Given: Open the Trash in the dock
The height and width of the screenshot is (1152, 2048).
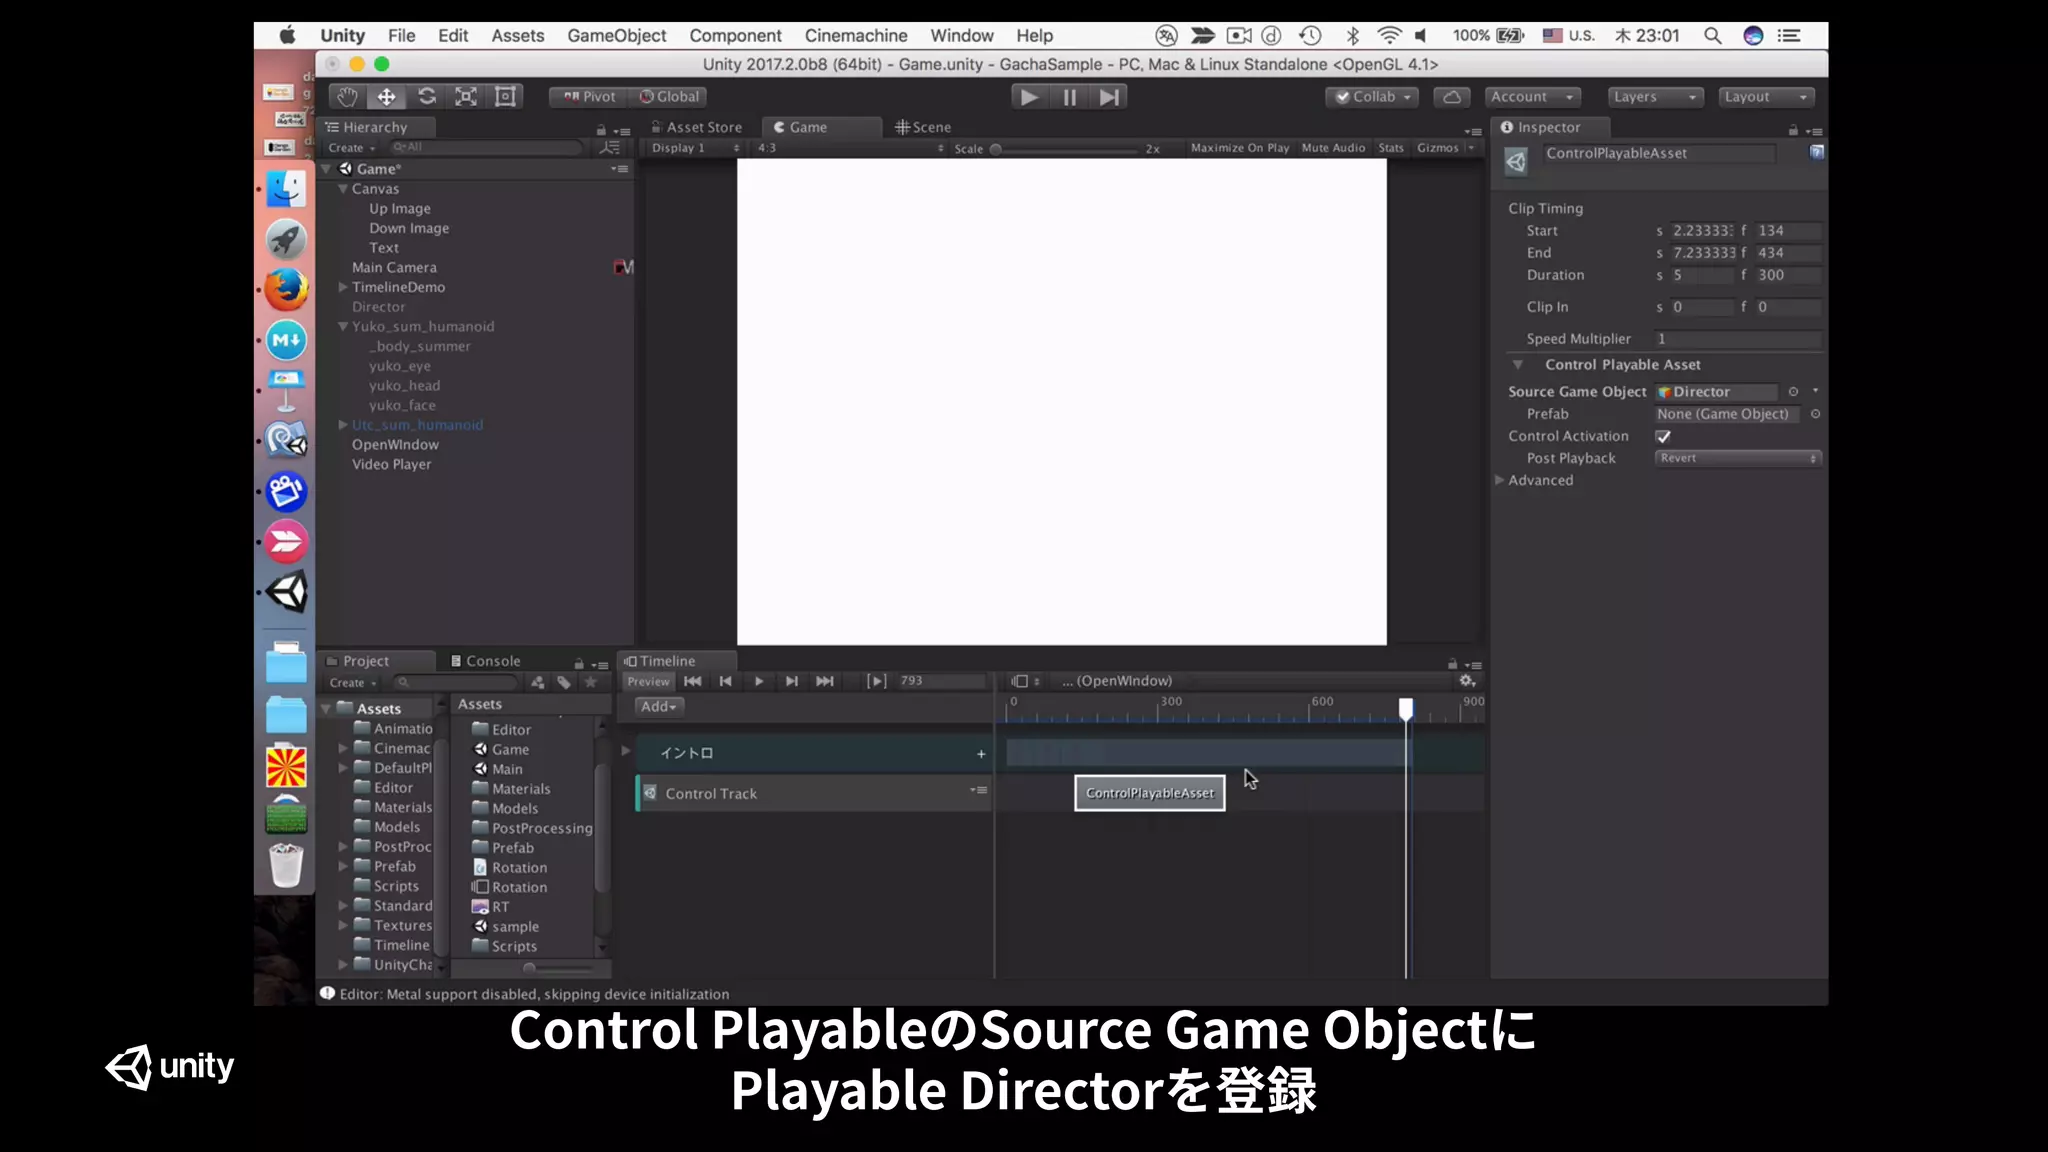Looking at the screenshot, I should pos(286,865).
